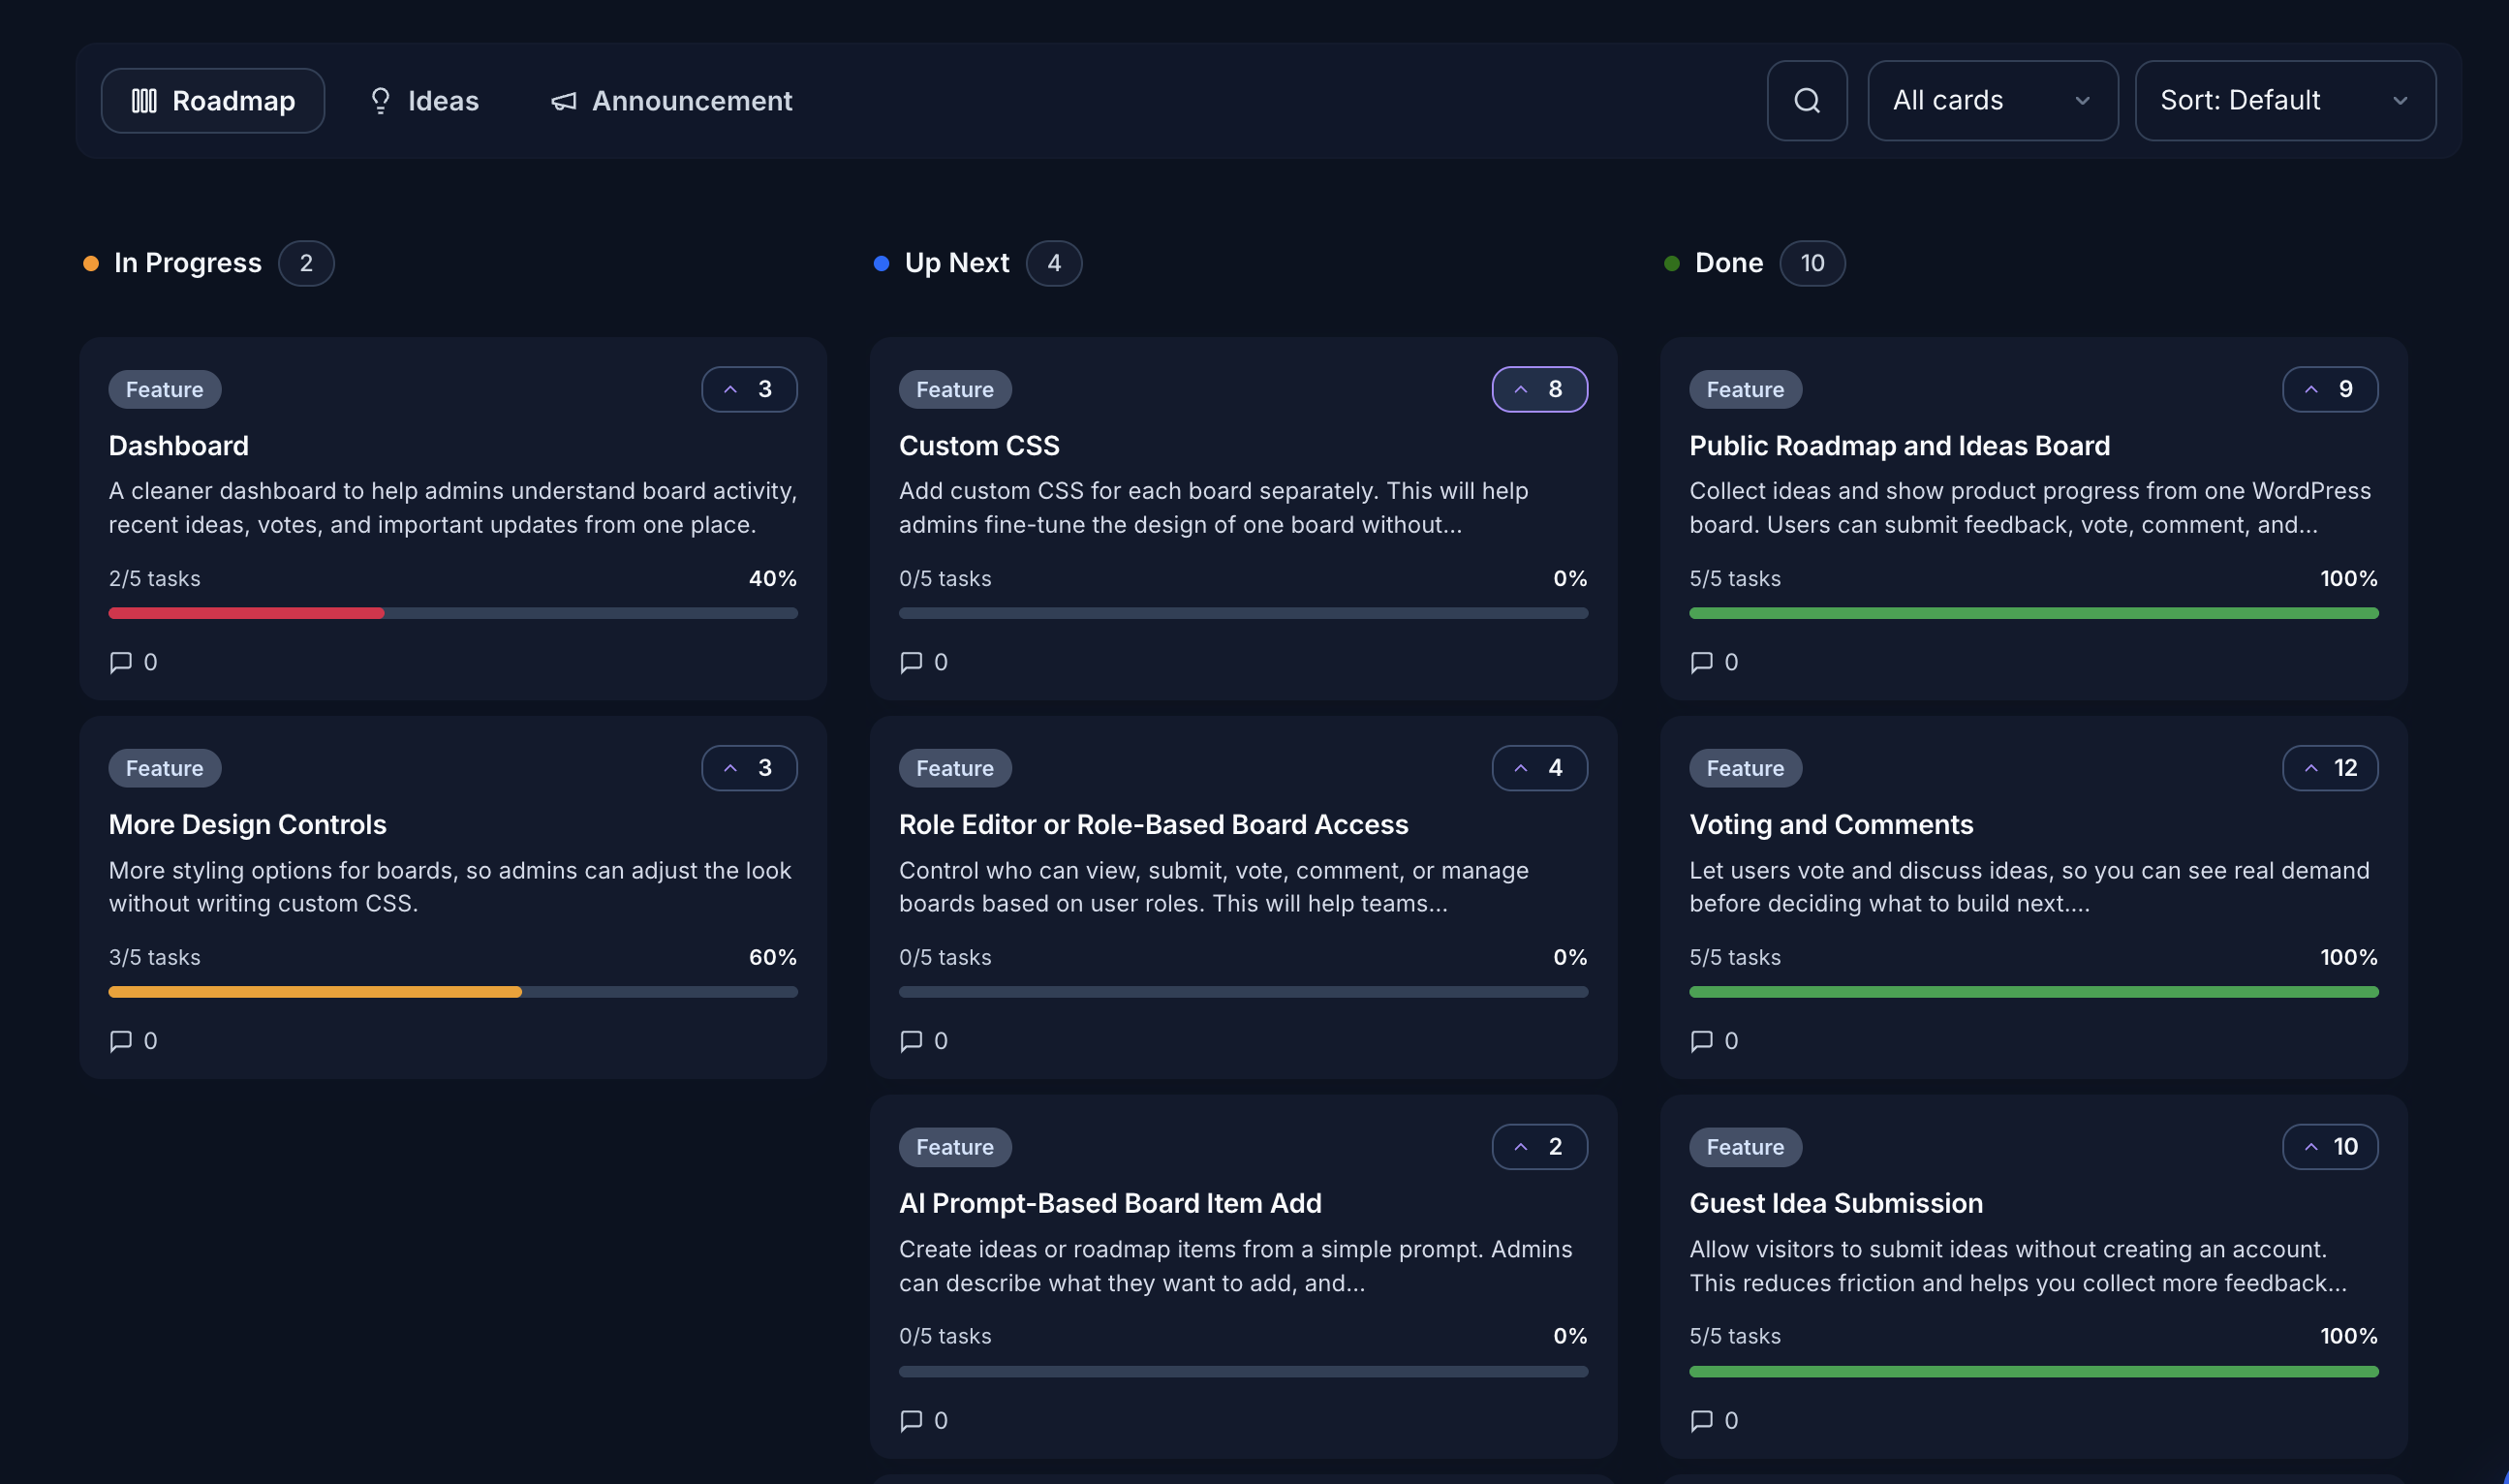
Task: Click the '60%' progress value
Action: pyautogui.click(x=773, y=957)
